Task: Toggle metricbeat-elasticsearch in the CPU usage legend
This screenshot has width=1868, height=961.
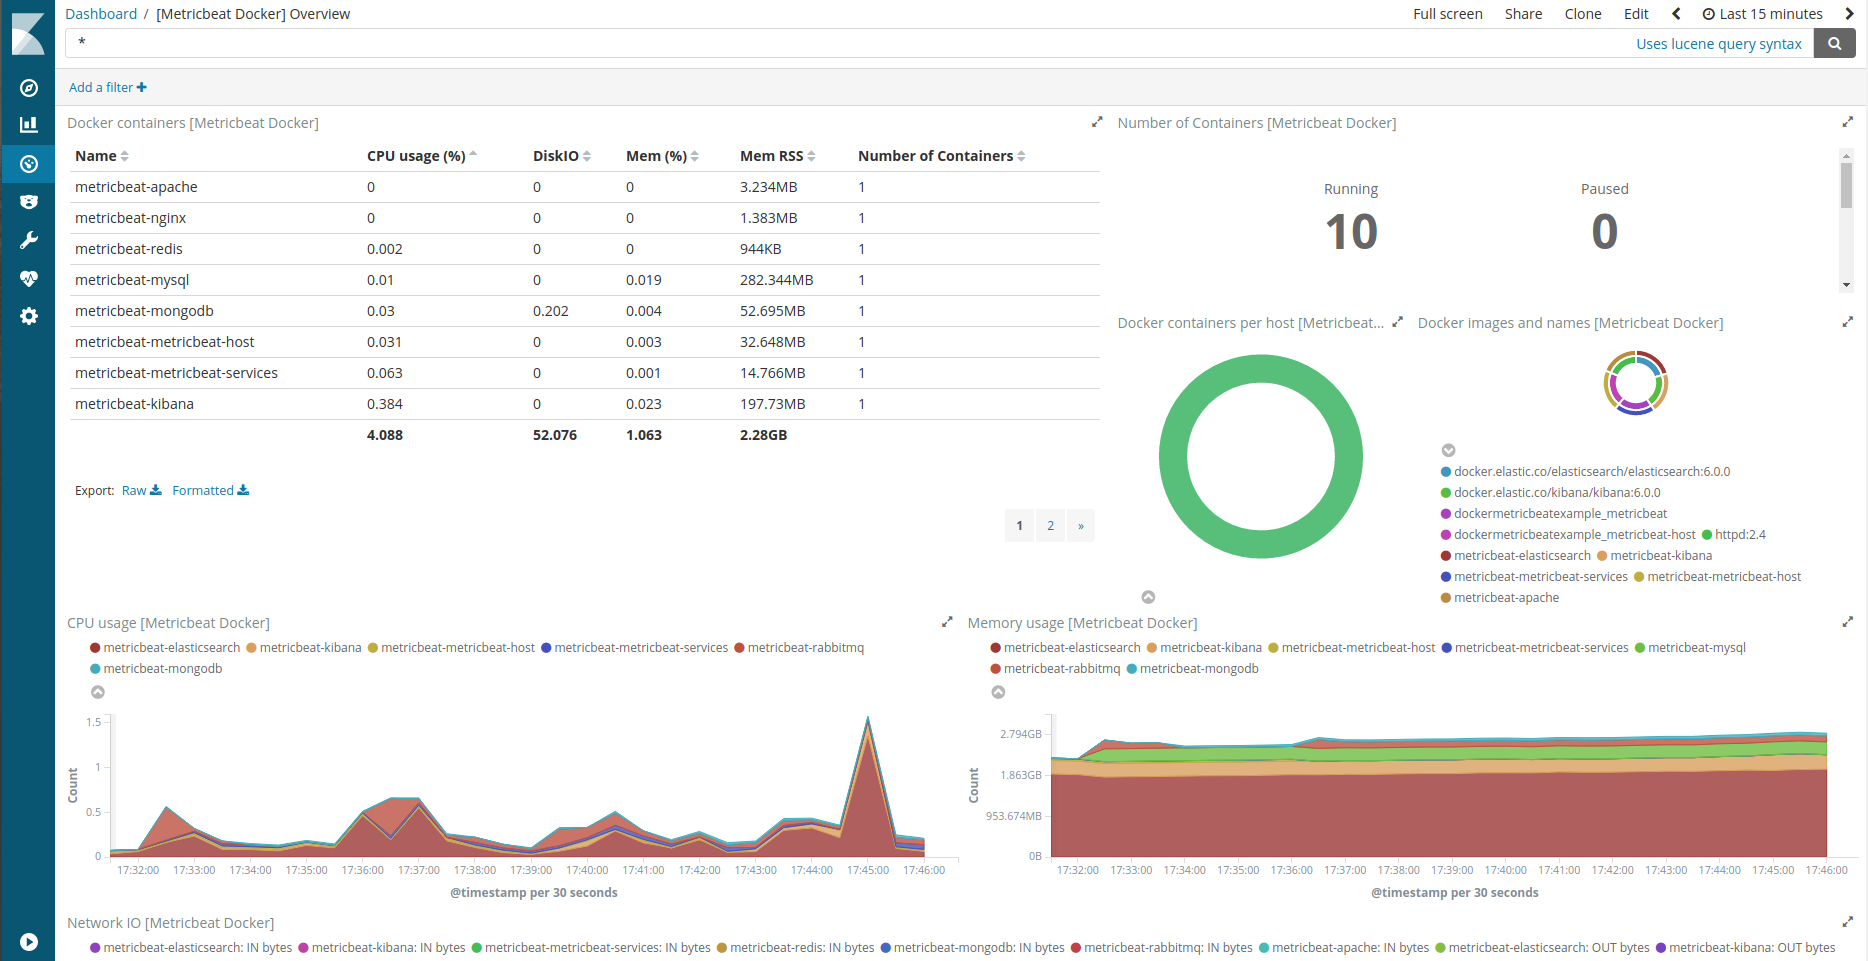Action: coord(165,648)
